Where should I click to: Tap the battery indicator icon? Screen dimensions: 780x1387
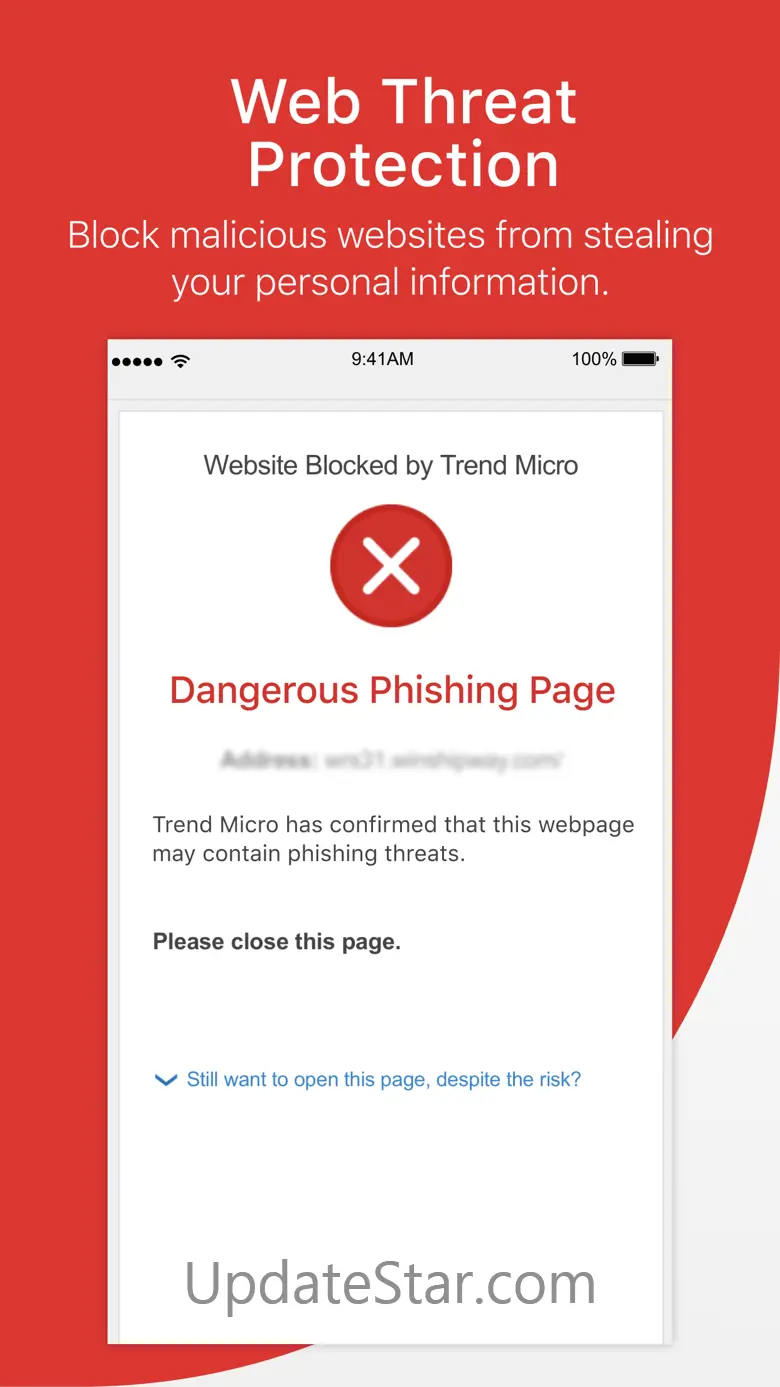point(640,359)
